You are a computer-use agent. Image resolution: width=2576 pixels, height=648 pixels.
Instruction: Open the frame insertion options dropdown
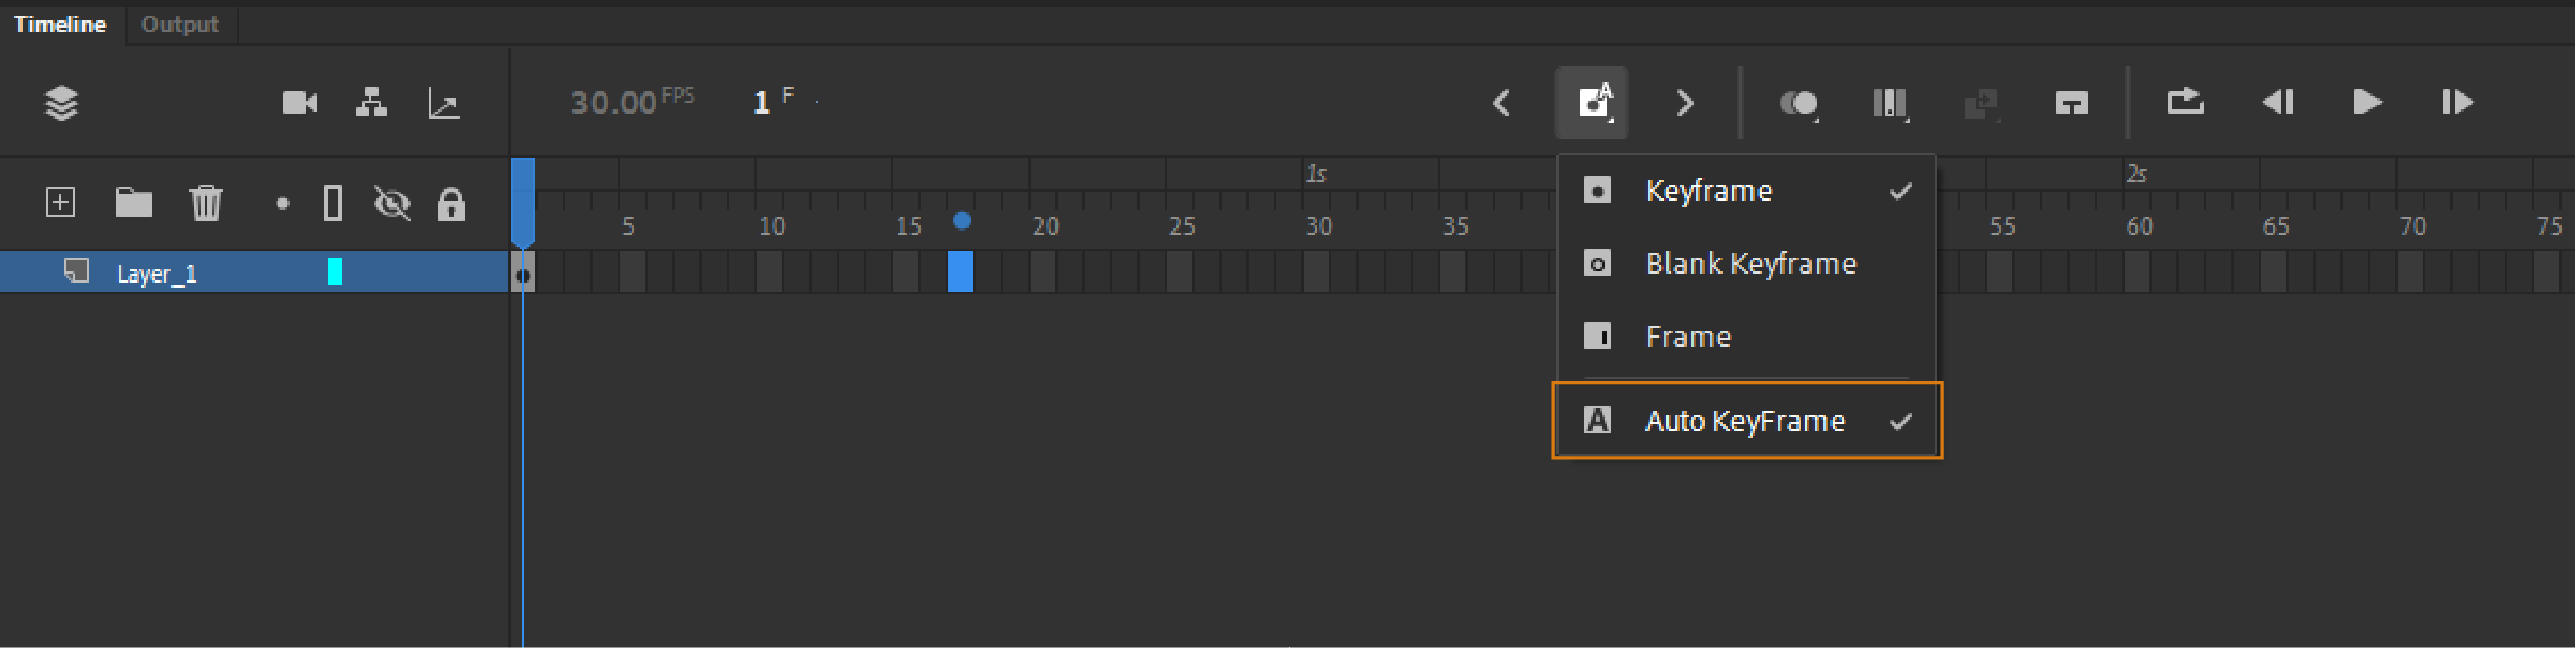point(1592,103)
